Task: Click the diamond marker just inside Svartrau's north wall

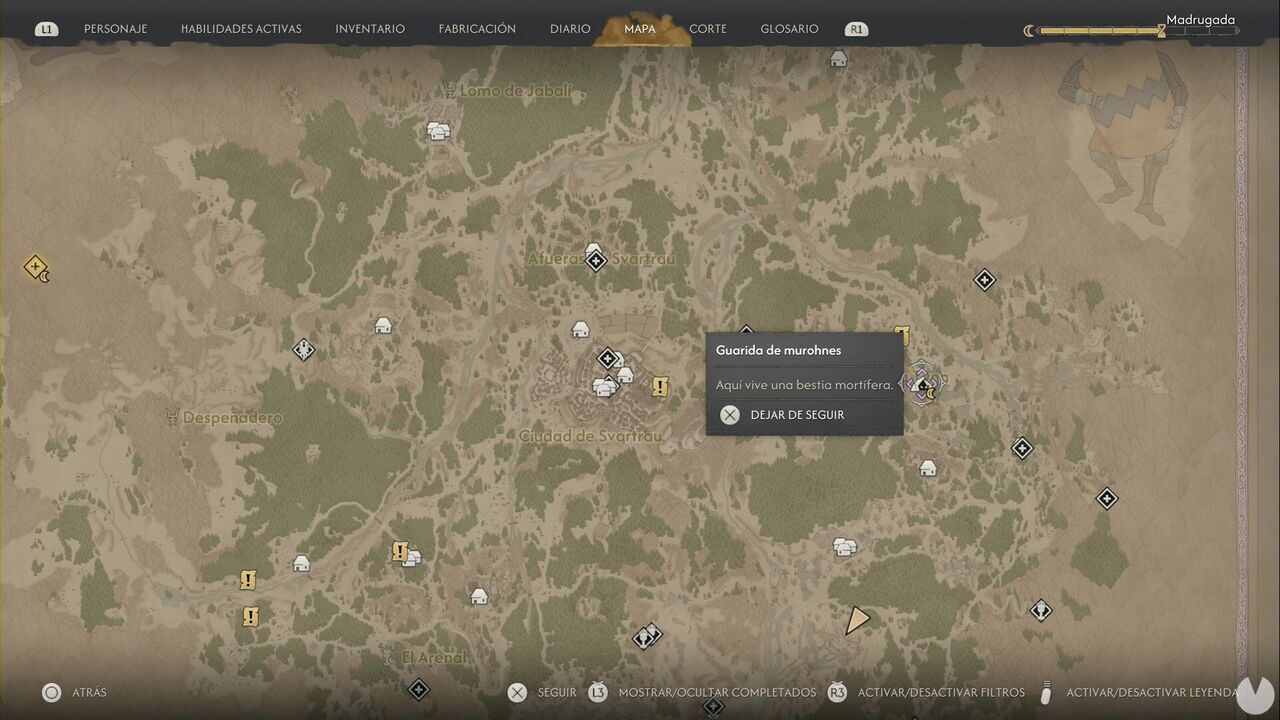Action: pos(607,358)
